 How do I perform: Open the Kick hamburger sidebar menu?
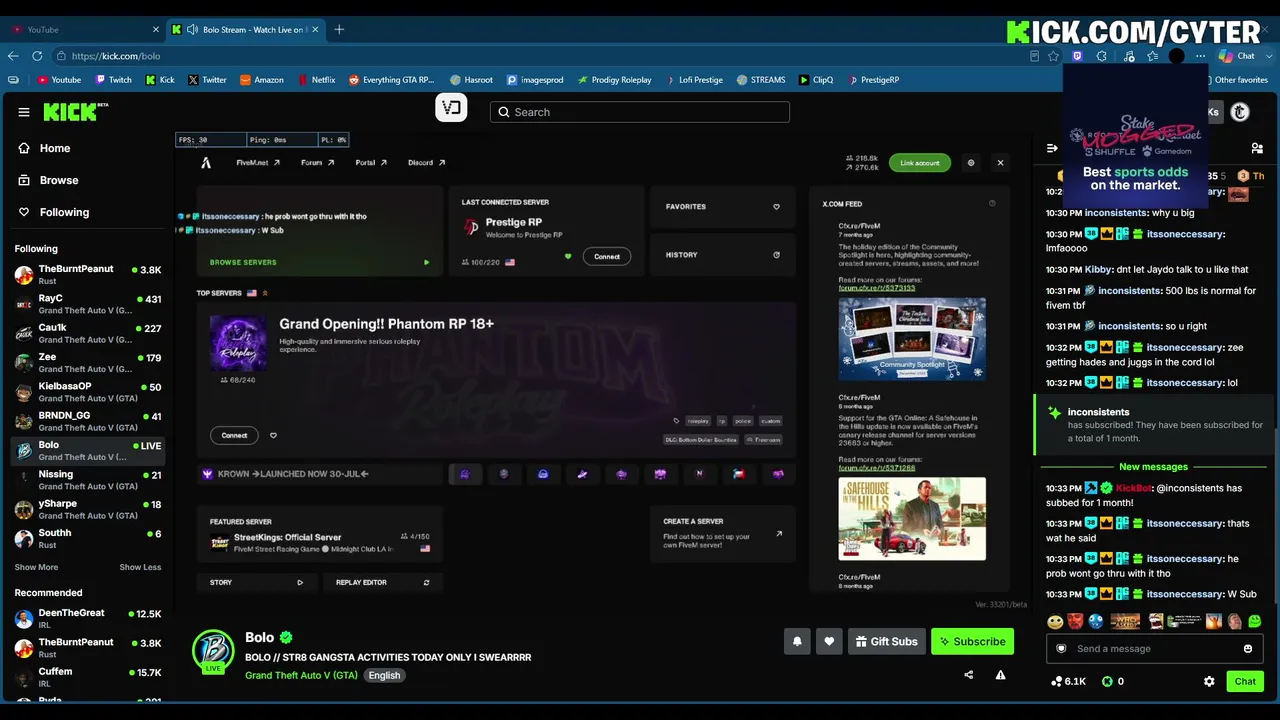click(24, 112)
